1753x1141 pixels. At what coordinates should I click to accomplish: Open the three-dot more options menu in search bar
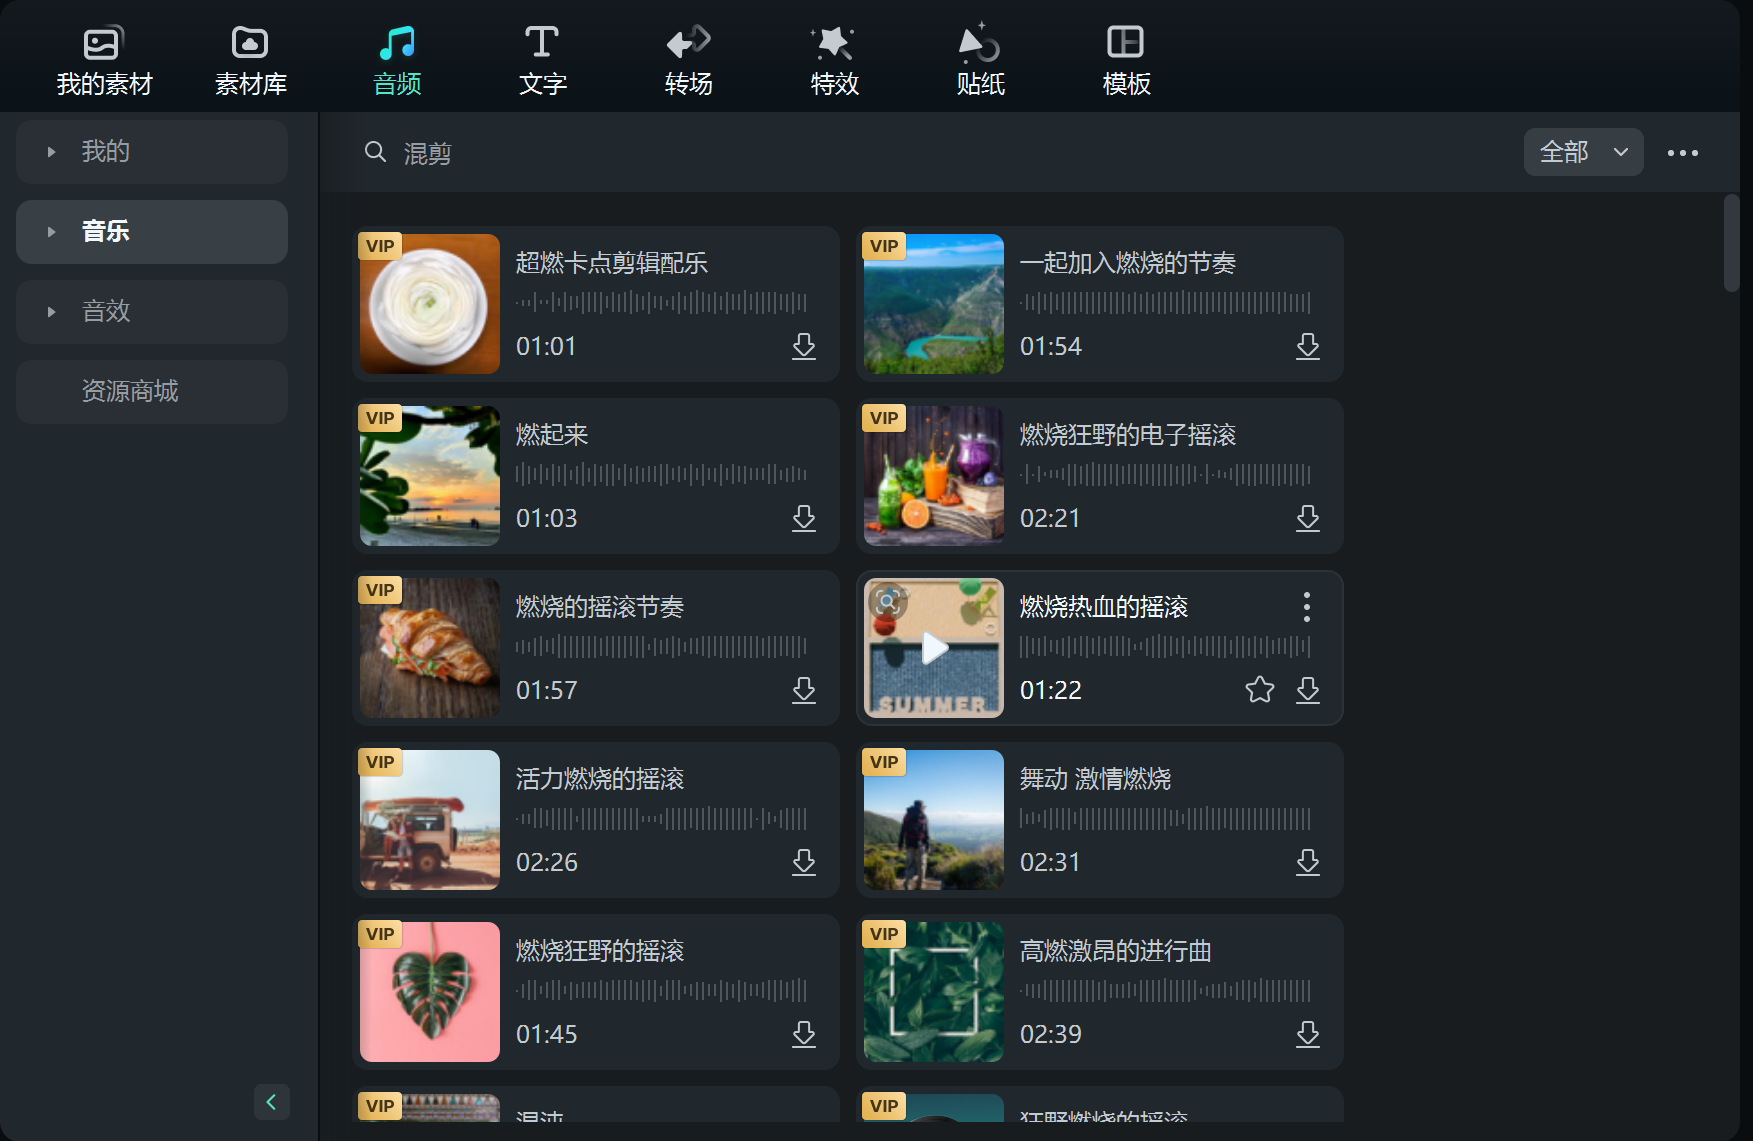[1682, 153]
